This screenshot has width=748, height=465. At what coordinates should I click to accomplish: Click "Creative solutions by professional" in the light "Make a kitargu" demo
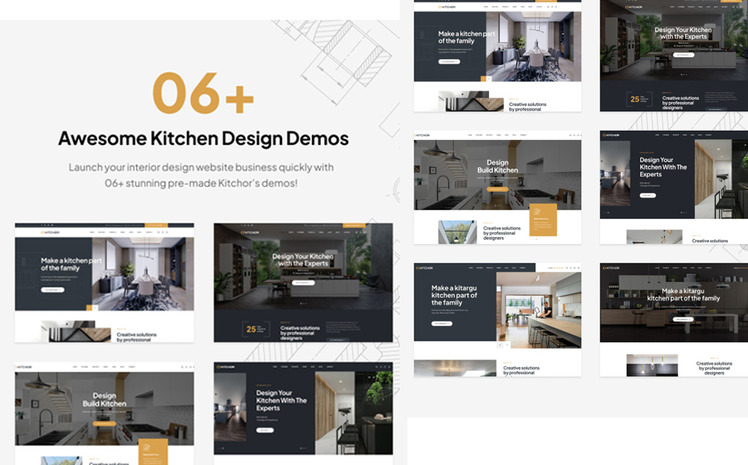click(521, 370)
